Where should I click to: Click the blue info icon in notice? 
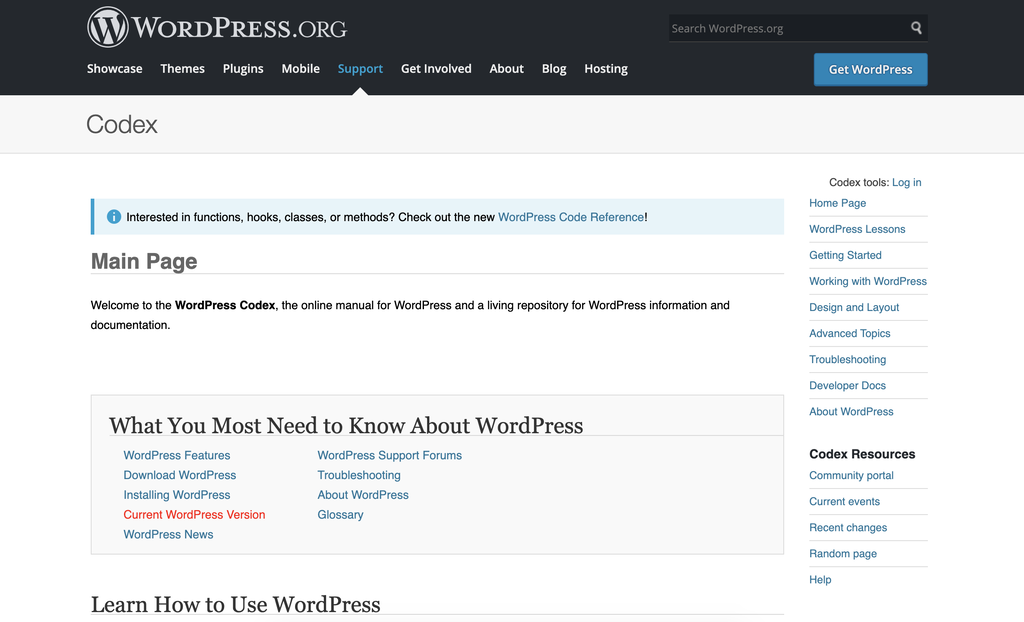coord(114,217)
